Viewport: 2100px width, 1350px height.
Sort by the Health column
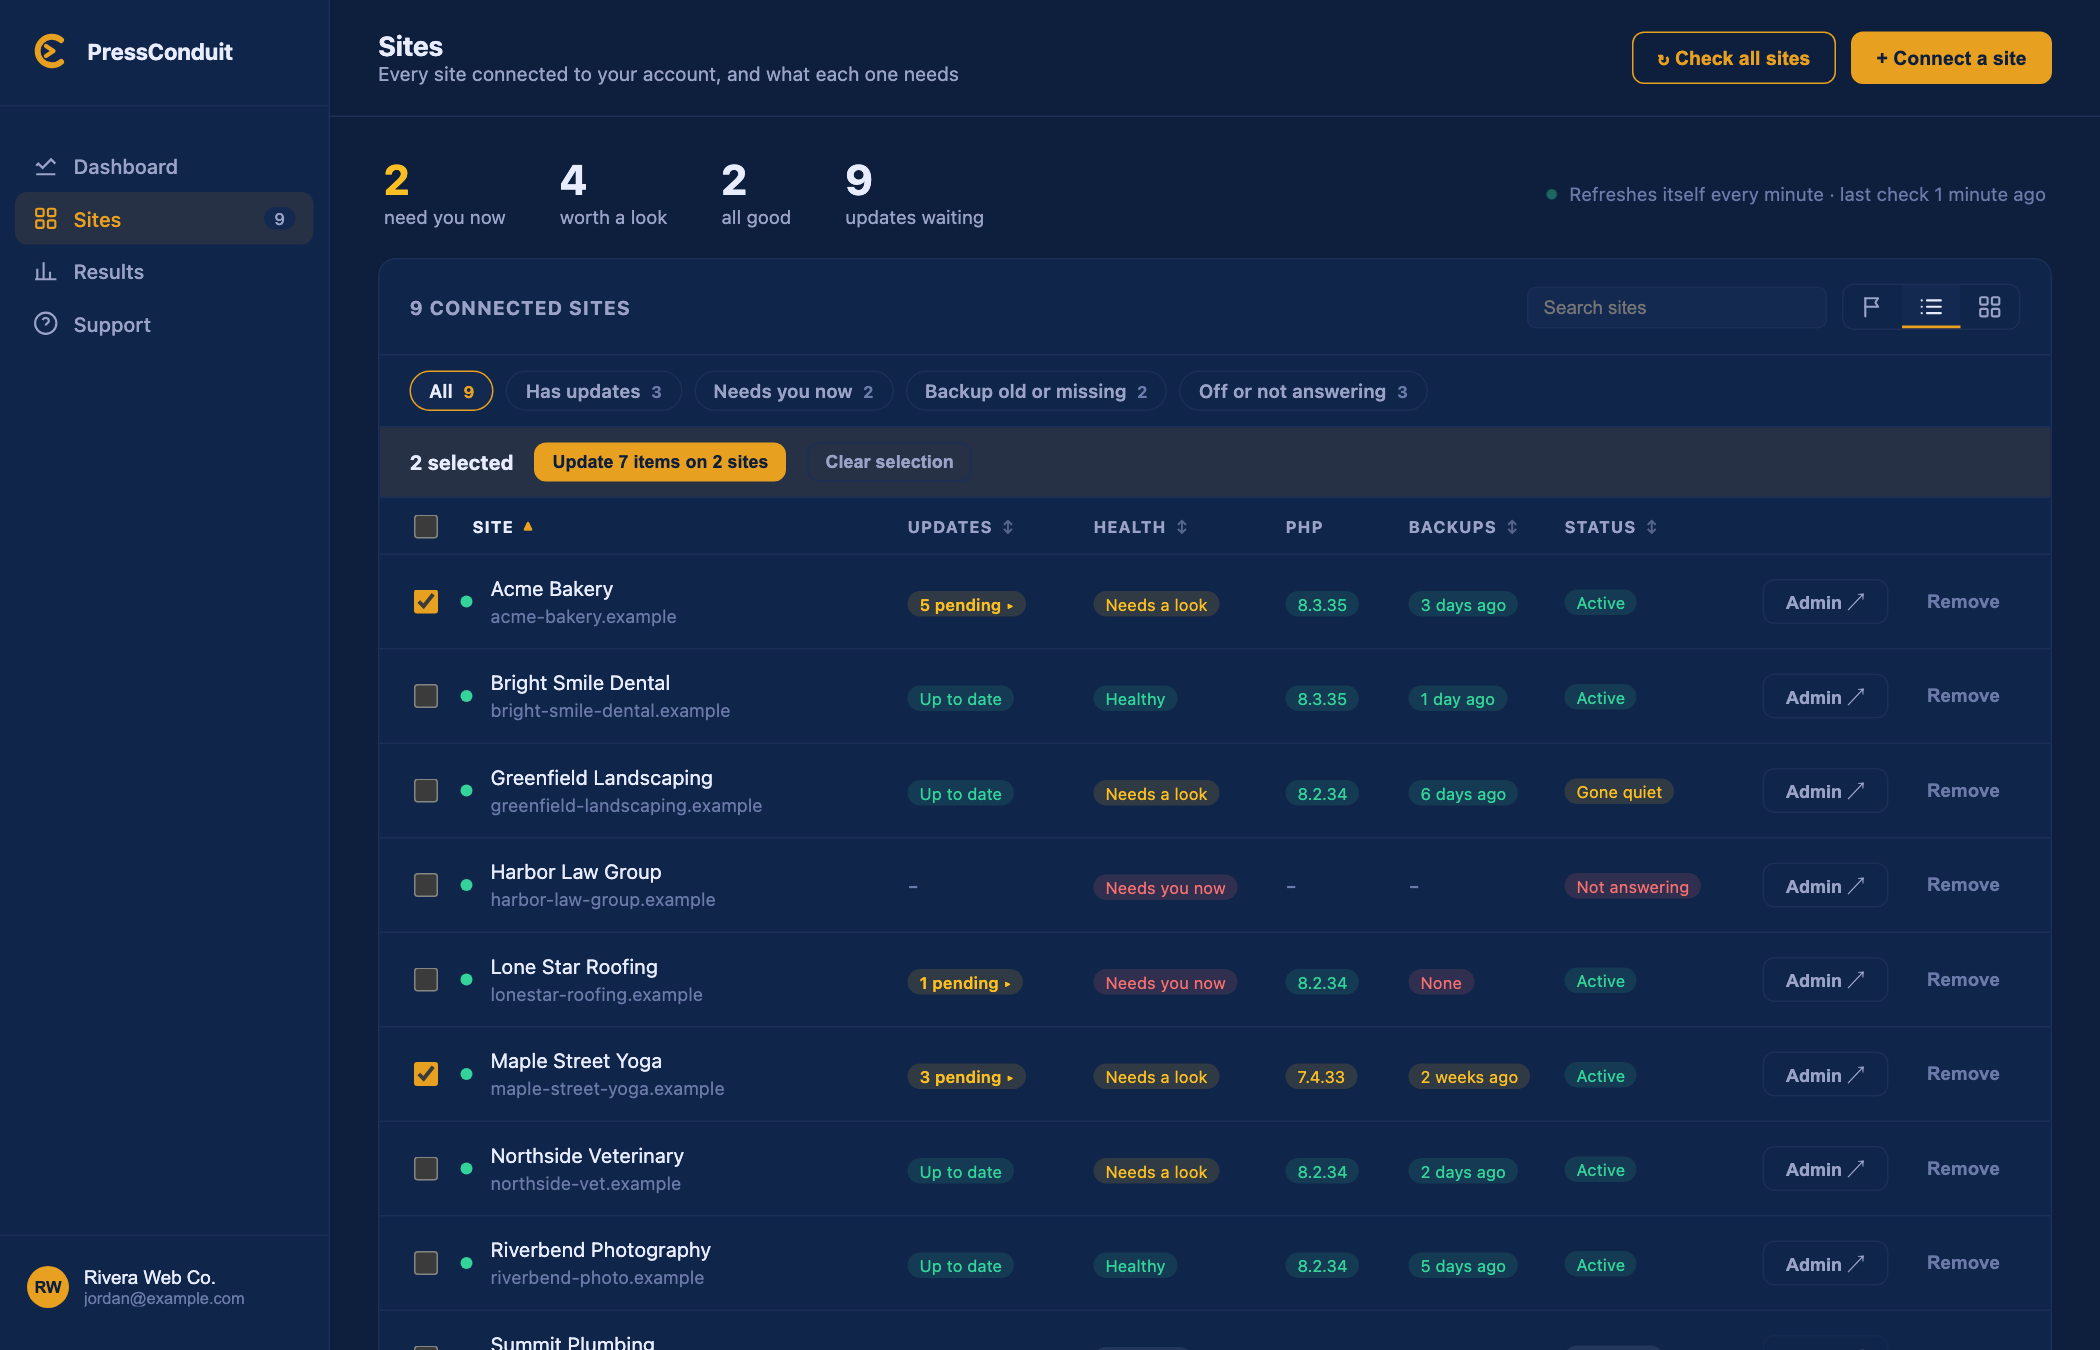pyautogui.click(x=1140, y=527)
